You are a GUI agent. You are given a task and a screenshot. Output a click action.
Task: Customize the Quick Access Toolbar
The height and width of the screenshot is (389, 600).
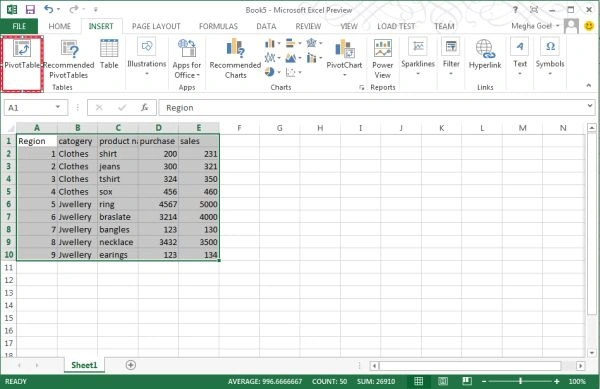pos(96,9)
